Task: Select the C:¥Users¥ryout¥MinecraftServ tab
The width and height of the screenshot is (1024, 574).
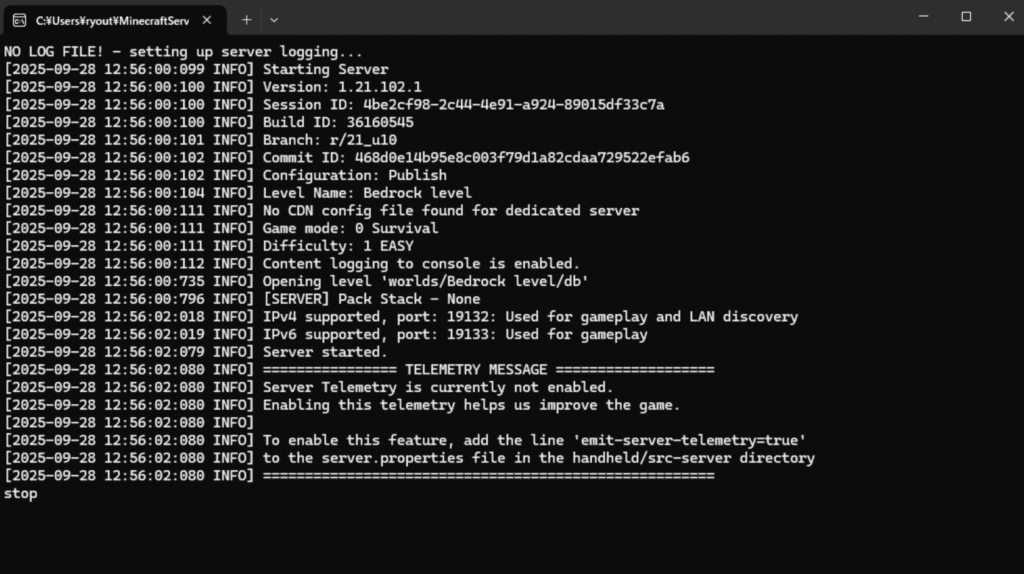Action: [x=110, y=19]
